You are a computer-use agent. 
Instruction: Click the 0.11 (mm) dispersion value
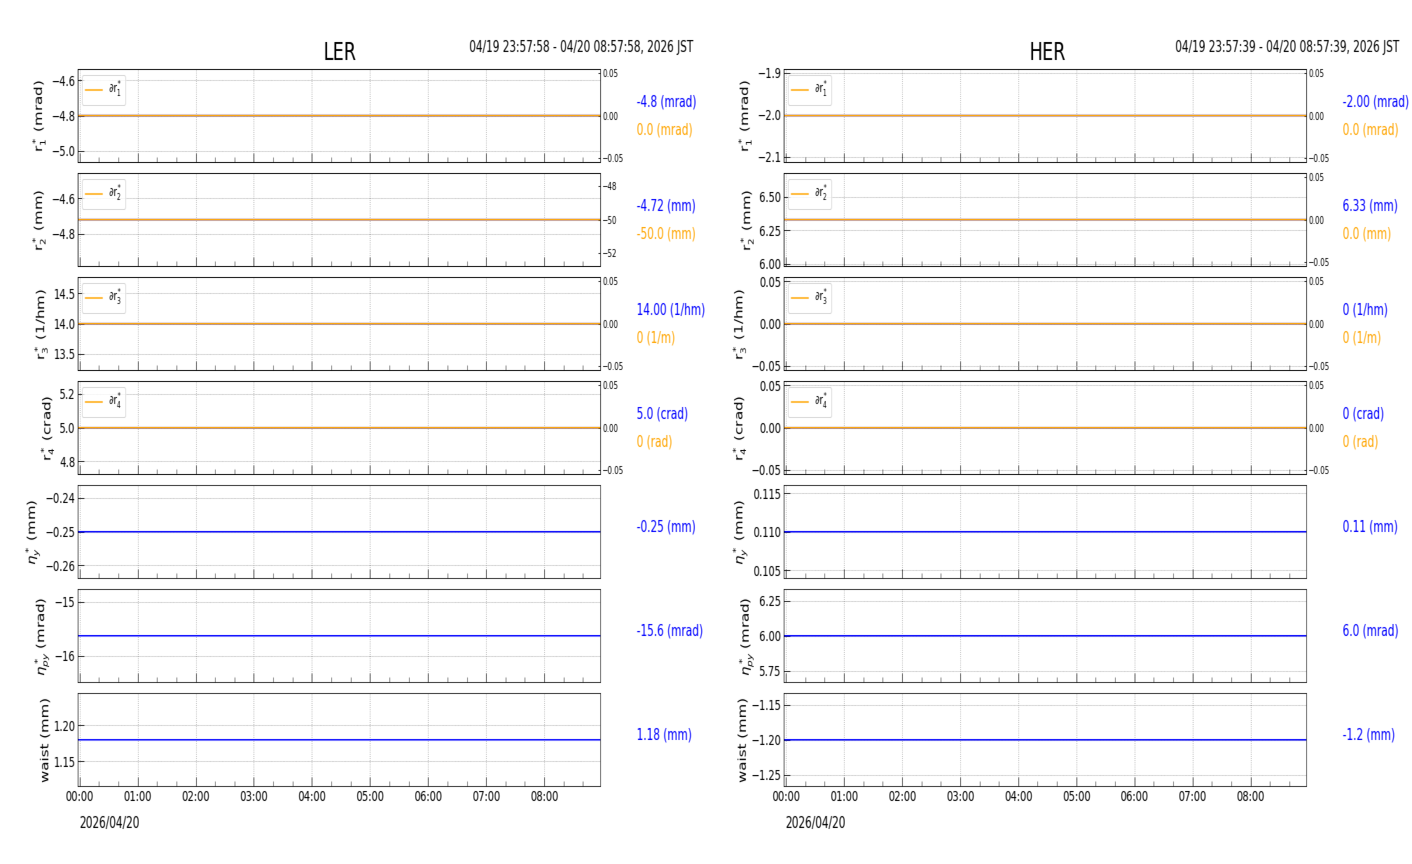coord(1370,527)
